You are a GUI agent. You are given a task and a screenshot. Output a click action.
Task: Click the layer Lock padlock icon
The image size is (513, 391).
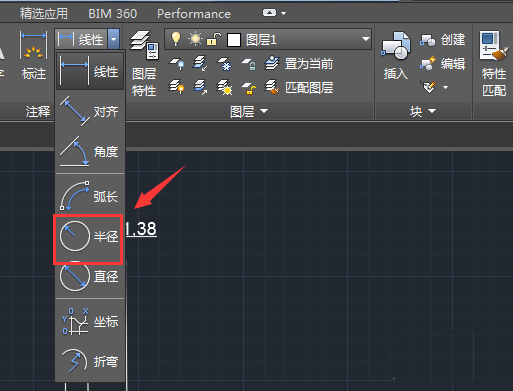(x=248, y=64)
